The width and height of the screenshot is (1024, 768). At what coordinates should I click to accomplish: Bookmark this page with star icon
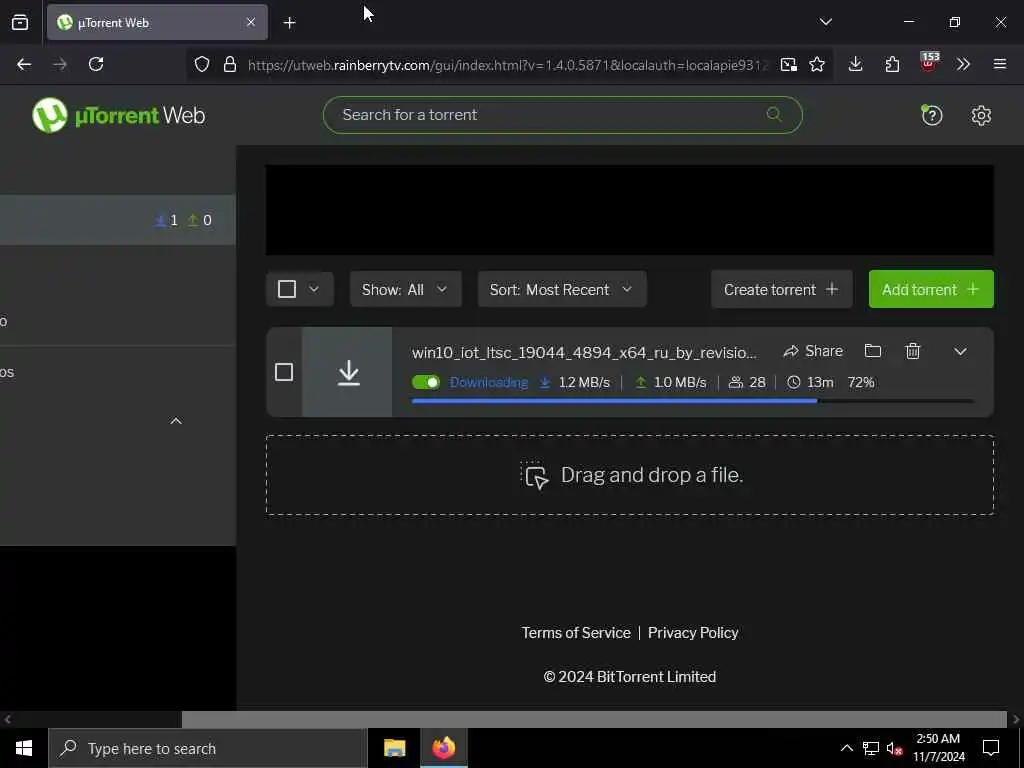[x=817, y=64]
